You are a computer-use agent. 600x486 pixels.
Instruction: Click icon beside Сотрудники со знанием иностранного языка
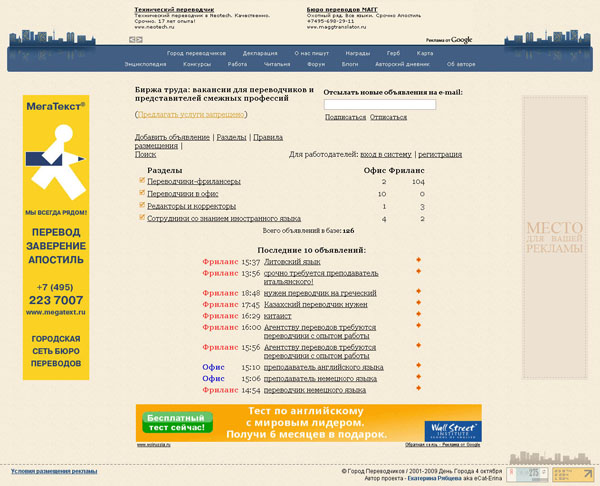[x=142, y=217]
